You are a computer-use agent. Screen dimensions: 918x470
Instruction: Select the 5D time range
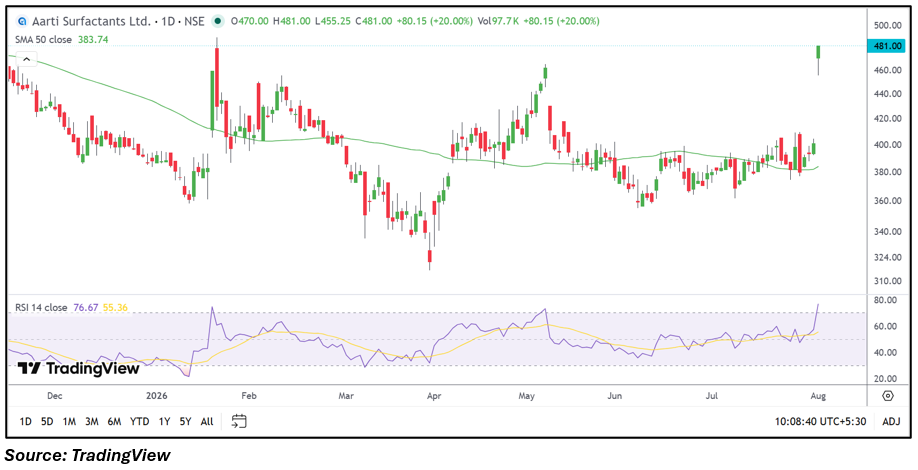(47, 421)
